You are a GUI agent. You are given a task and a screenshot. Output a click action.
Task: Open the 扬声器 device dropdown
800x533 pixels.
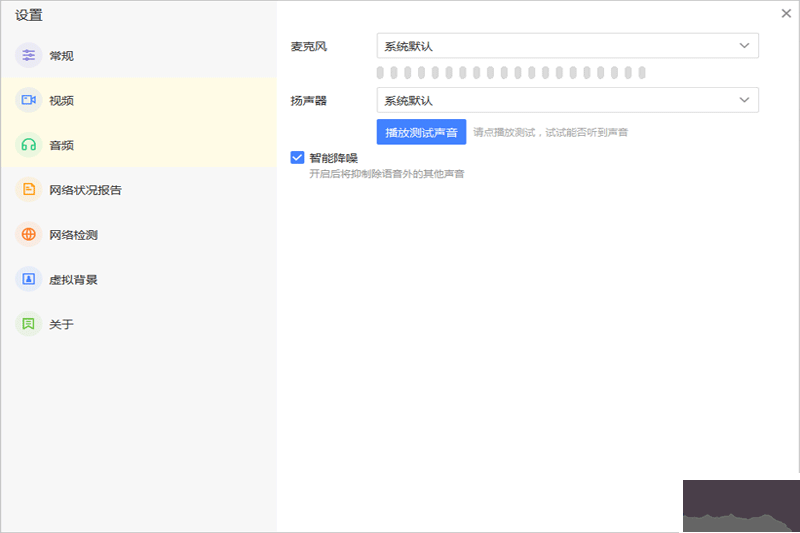[x=567, y=100]
